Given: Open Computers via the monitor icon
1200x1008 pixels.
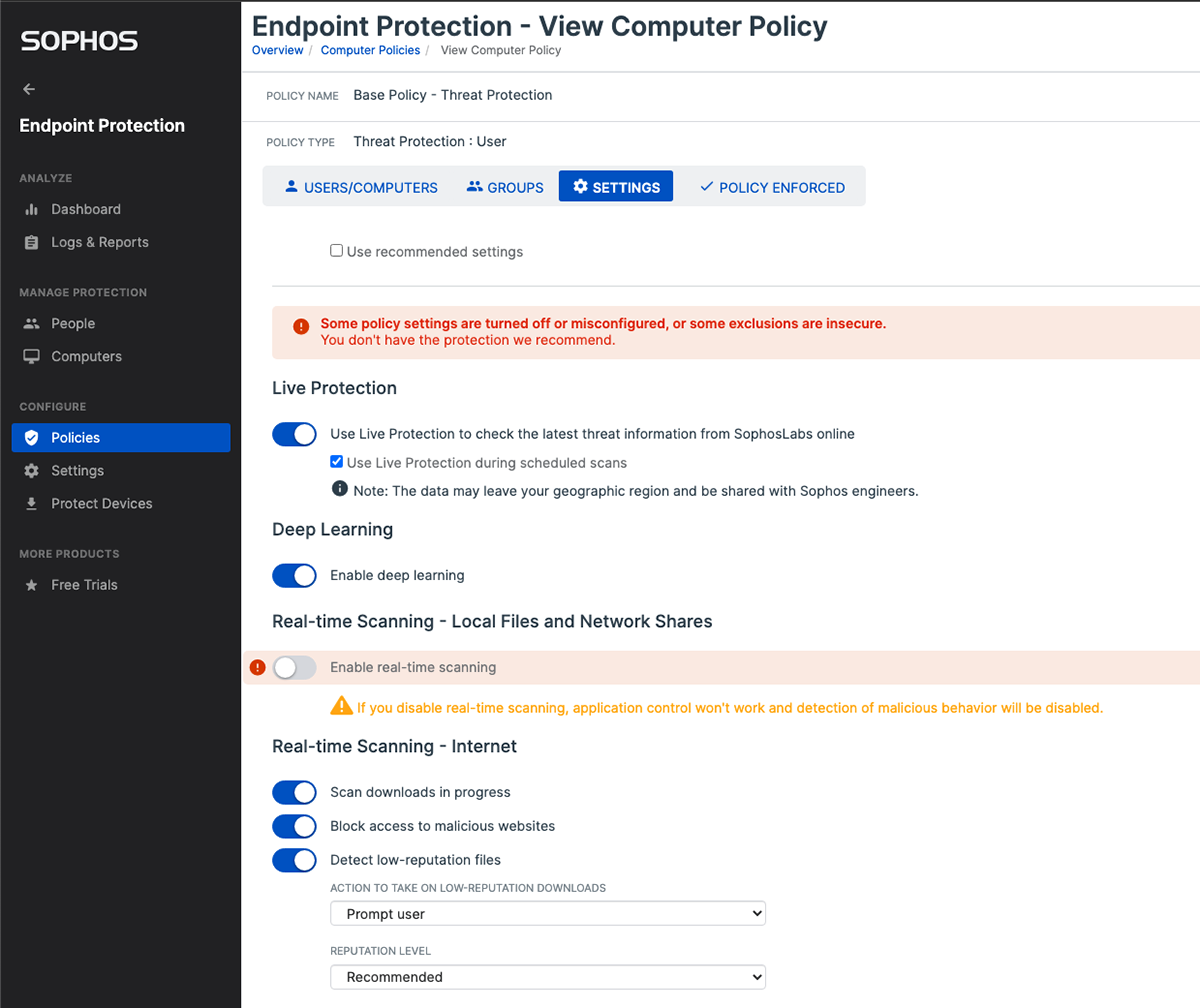Looking at the screenshot, I should pos(31,357).
